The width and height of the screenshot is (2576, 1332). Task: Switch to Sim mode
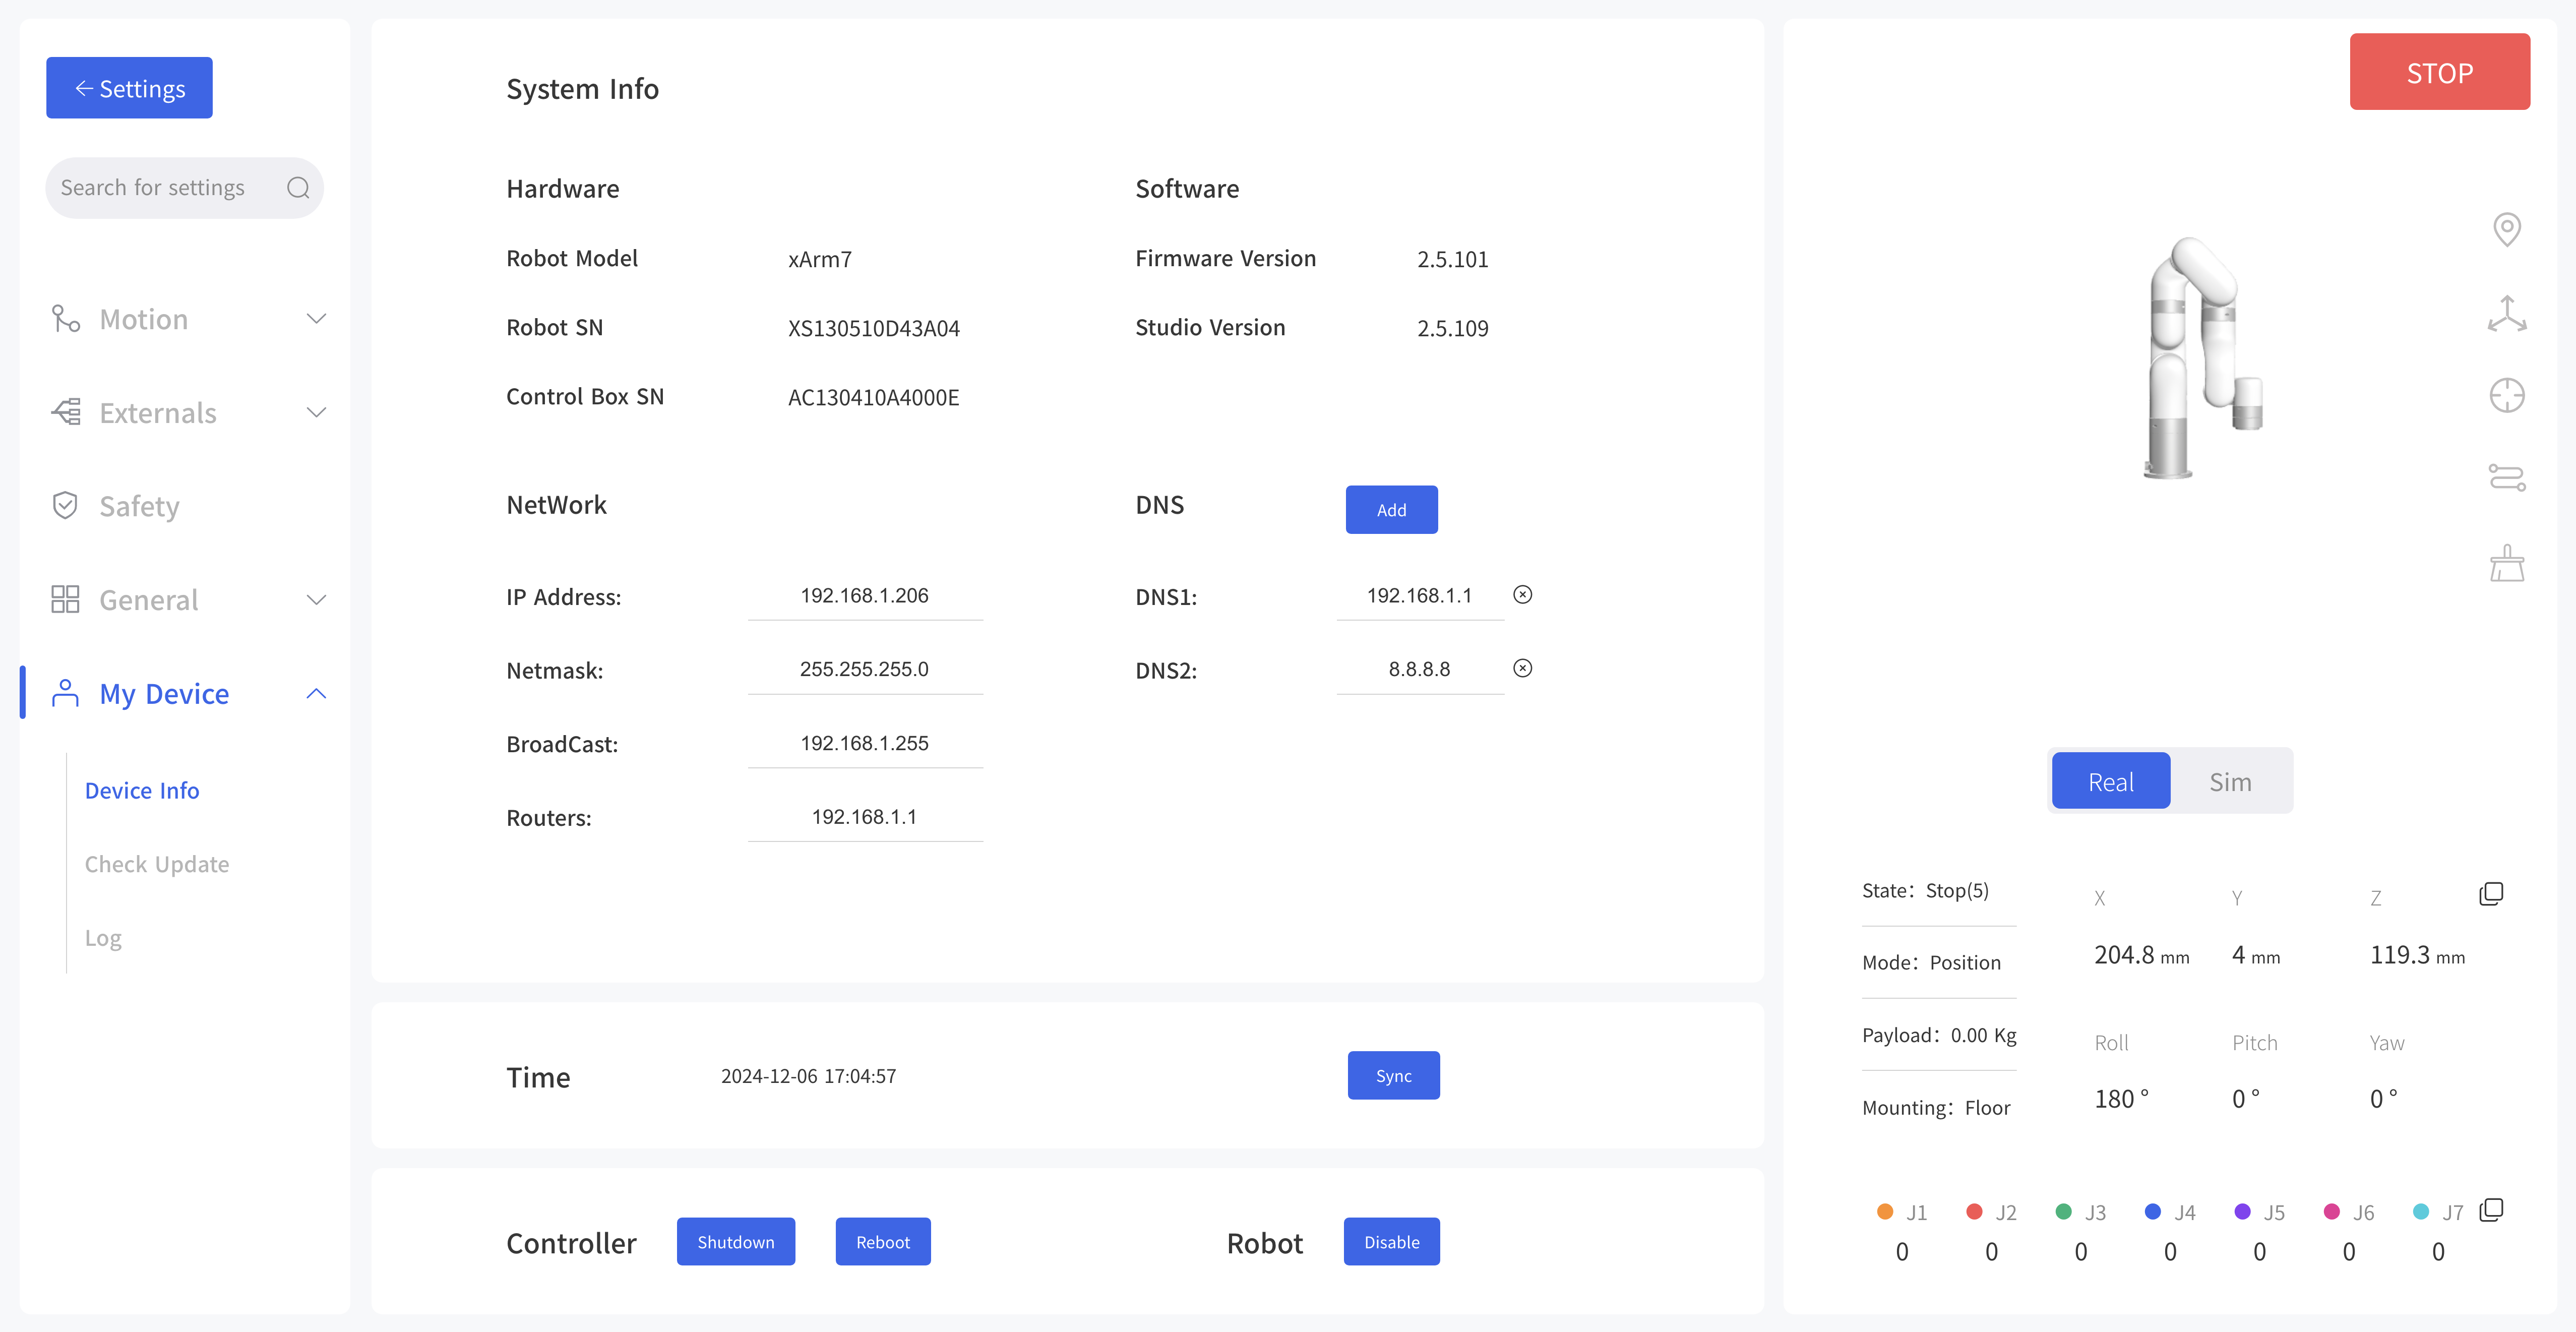click(x=2230, y=781)
